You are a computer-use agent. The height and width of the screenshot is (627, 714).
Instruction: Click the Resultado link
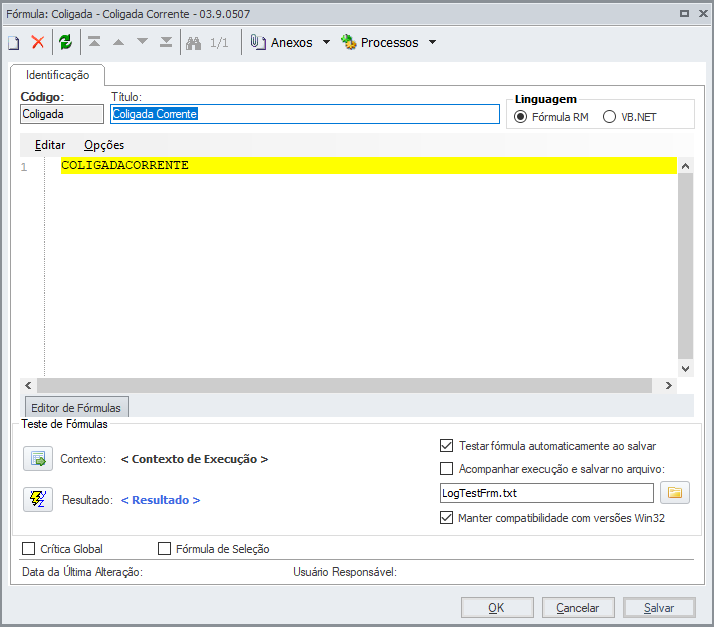pyautogui.click(x=160, y=500)
